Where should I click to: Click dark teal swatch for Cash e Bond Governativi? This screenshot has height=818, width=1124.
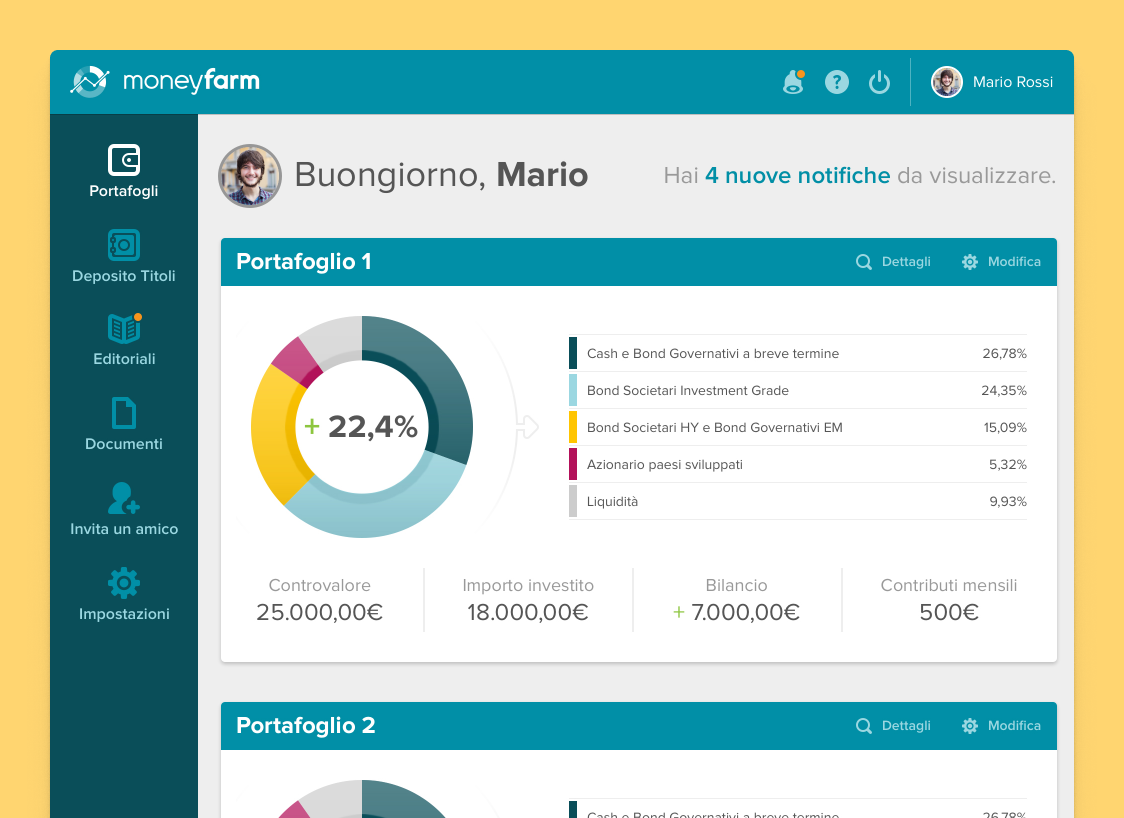pos(573,353)
